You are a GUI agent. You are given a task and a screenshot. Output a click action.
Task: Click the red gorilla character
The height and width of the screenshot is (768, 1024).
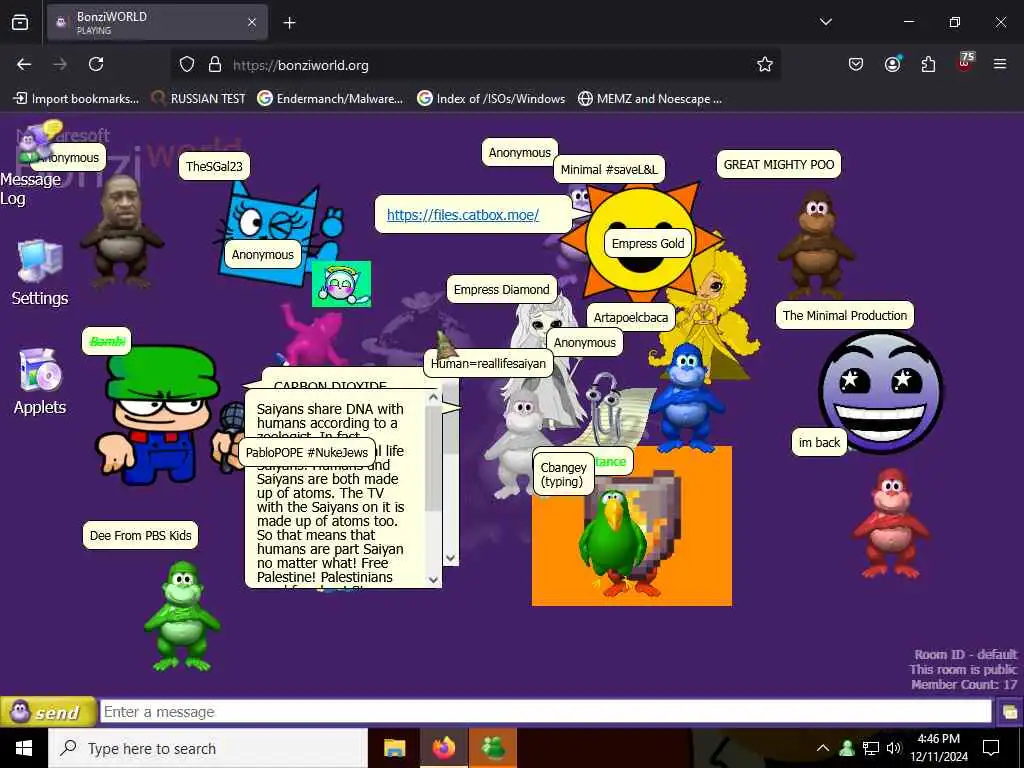click(x=891, y=523)
